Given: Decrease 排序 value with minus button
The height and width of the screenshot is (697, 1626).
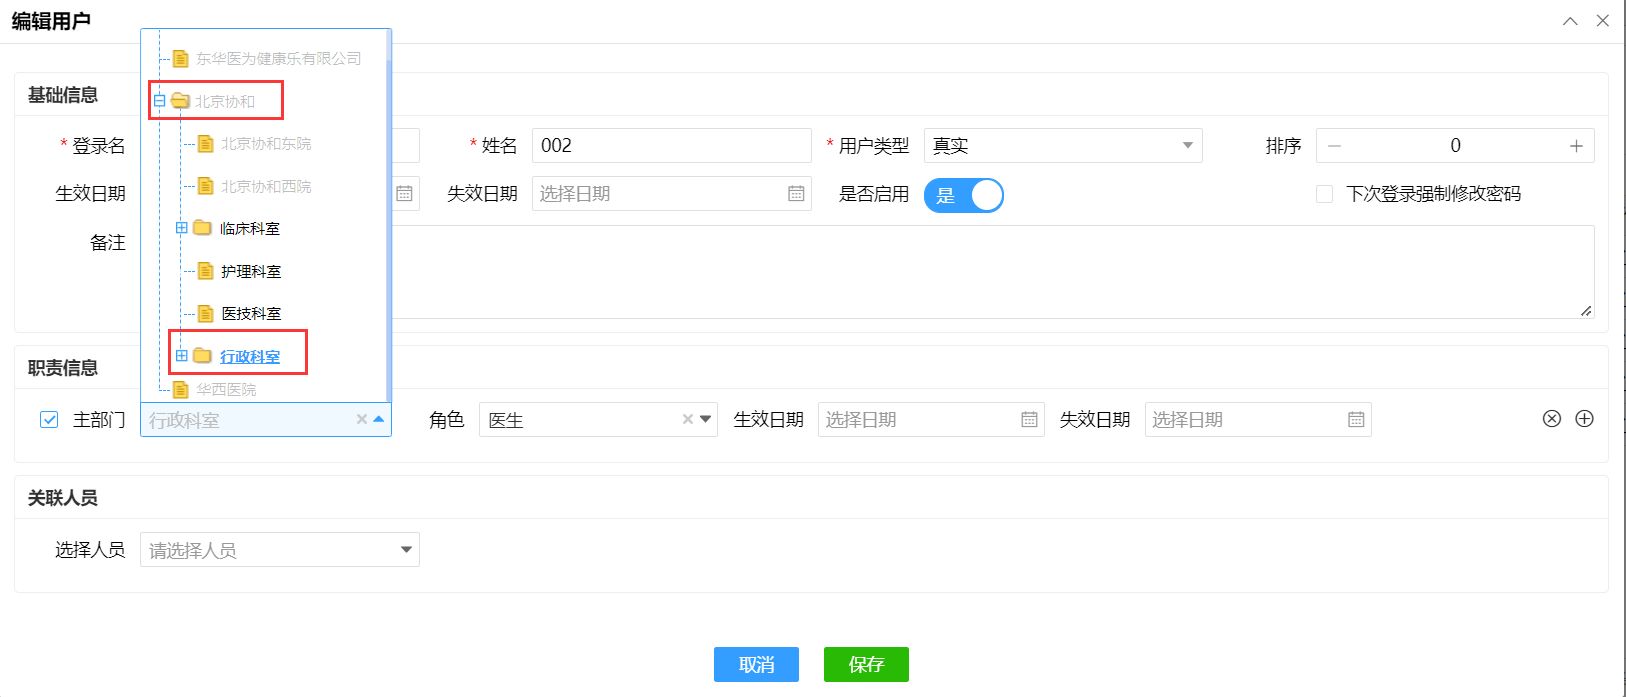Looking at the screenshot, I should [x=1334, y=146].
